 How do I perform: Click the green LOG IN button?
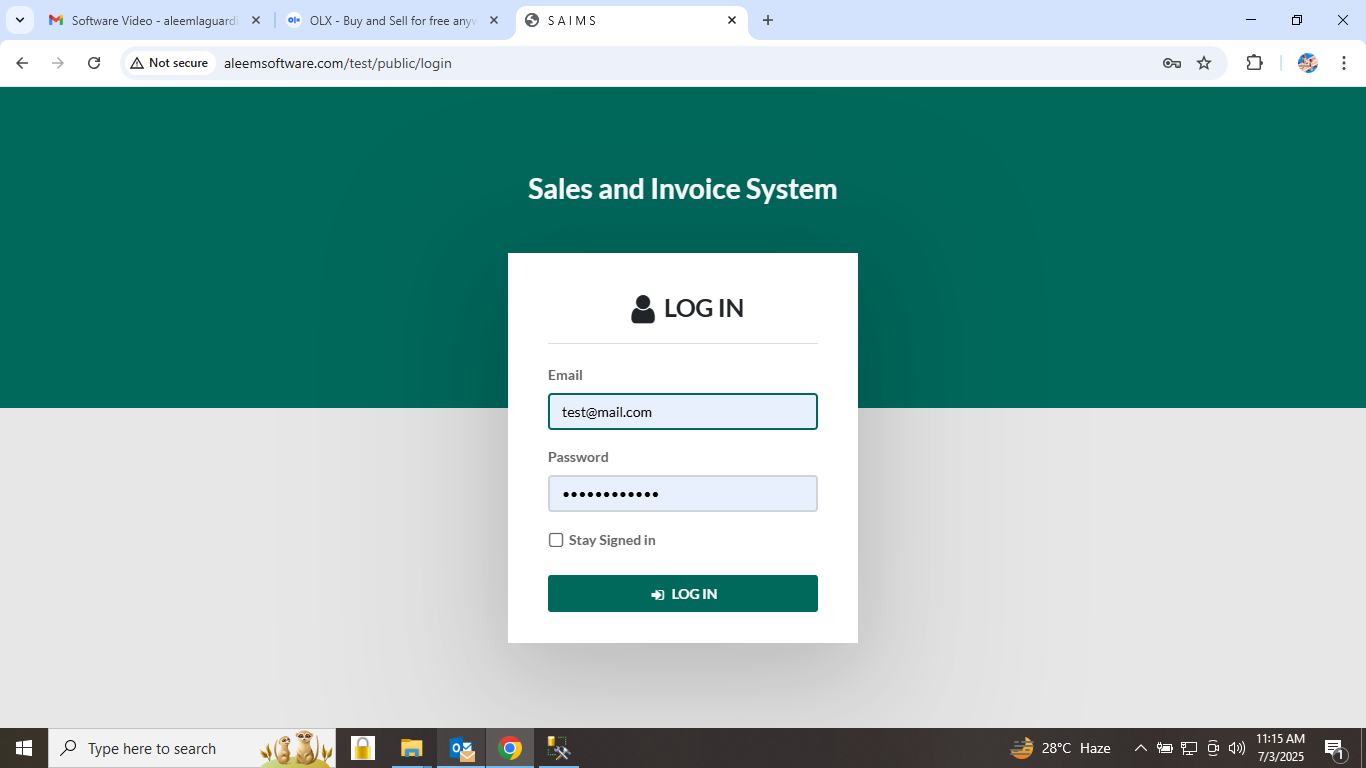[x=683, y=594]
